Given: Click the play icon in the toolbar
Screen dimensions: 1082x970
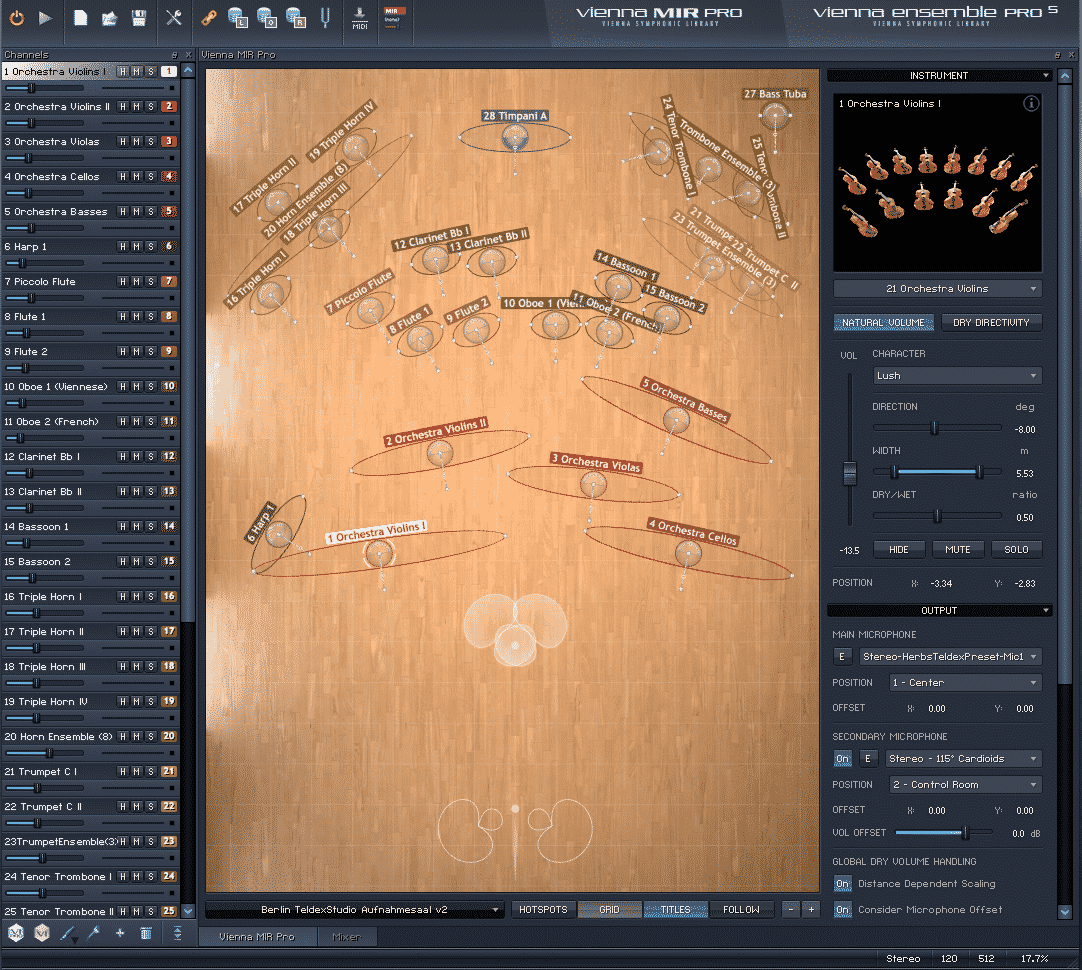Looking at the screenshot, I should point(46,18).
